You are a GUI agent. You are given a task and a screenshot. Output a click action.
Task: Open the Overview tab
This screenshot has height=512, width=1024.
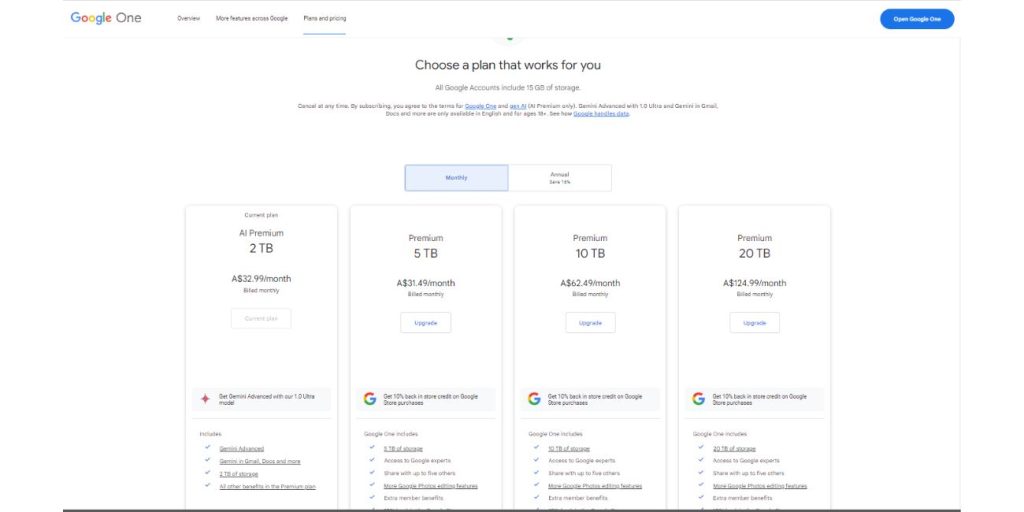188,19
